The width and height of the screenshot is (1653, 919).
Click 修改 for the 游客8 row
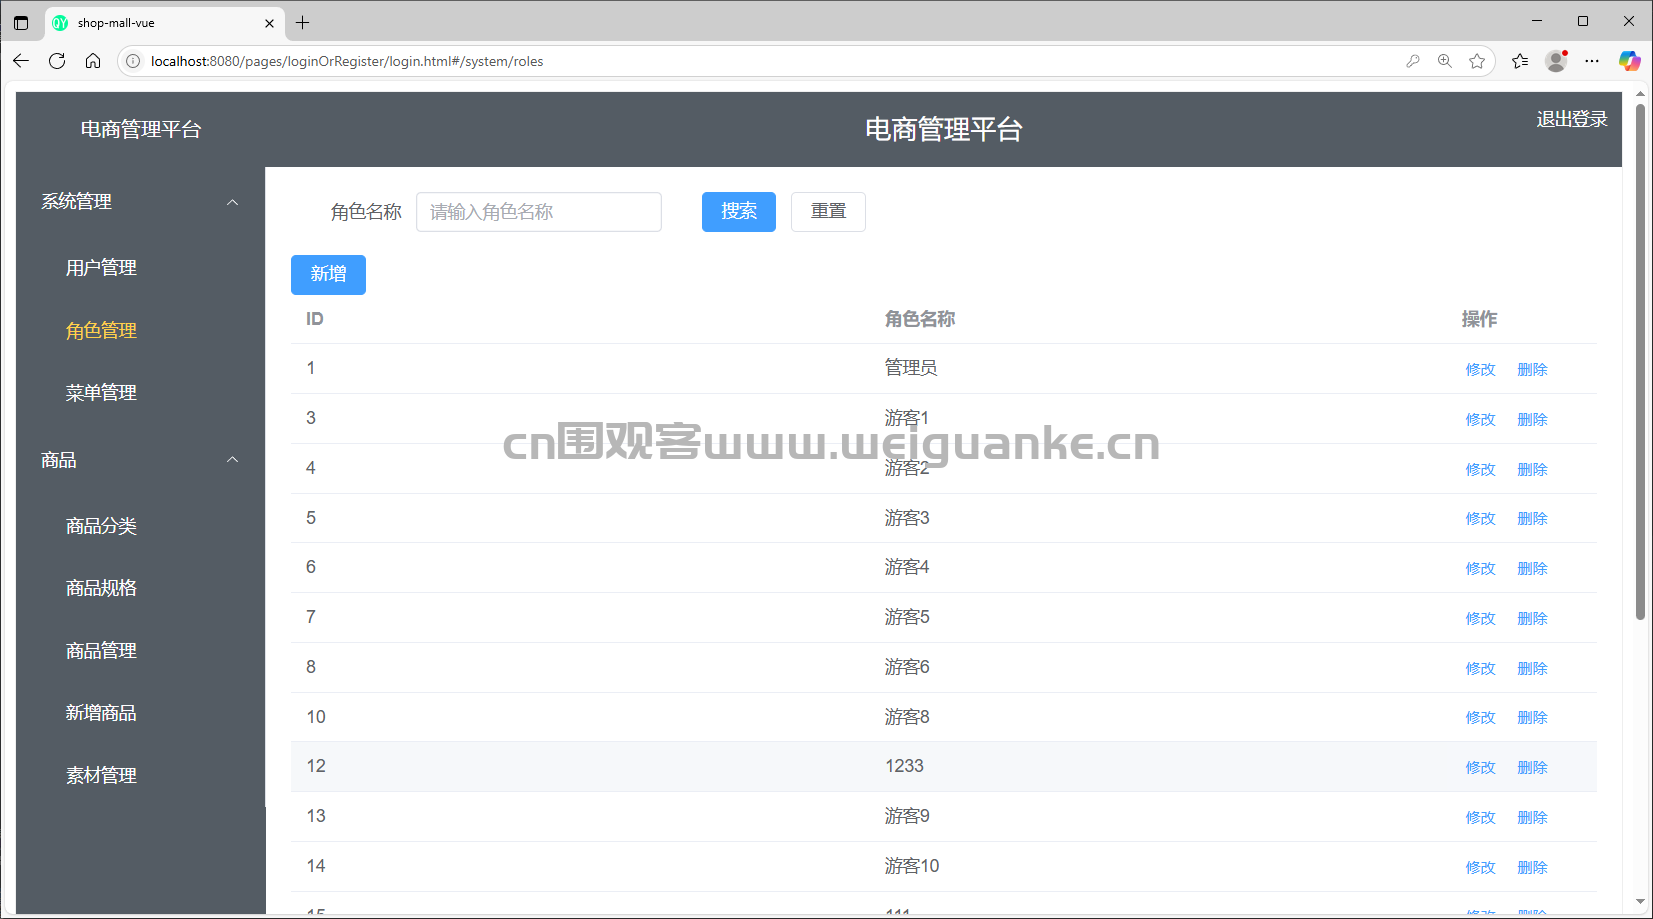(1480, 718)
